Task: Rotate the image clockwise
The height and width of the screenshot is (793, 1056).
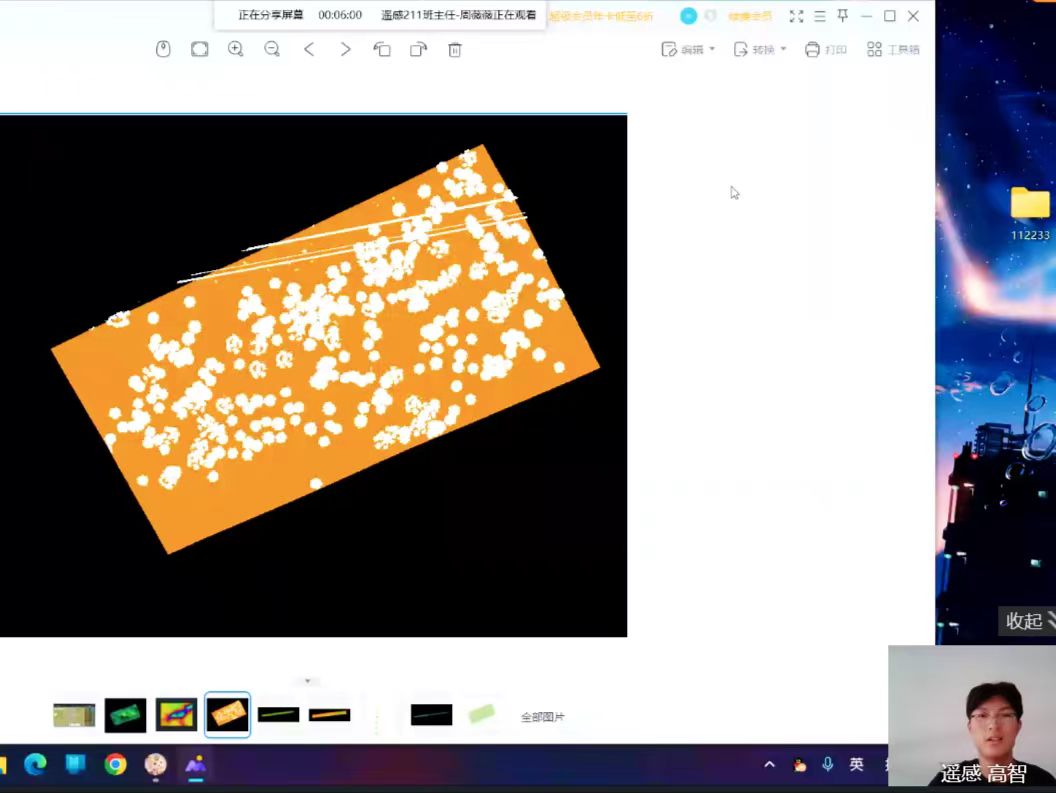Action: [418, 49]
